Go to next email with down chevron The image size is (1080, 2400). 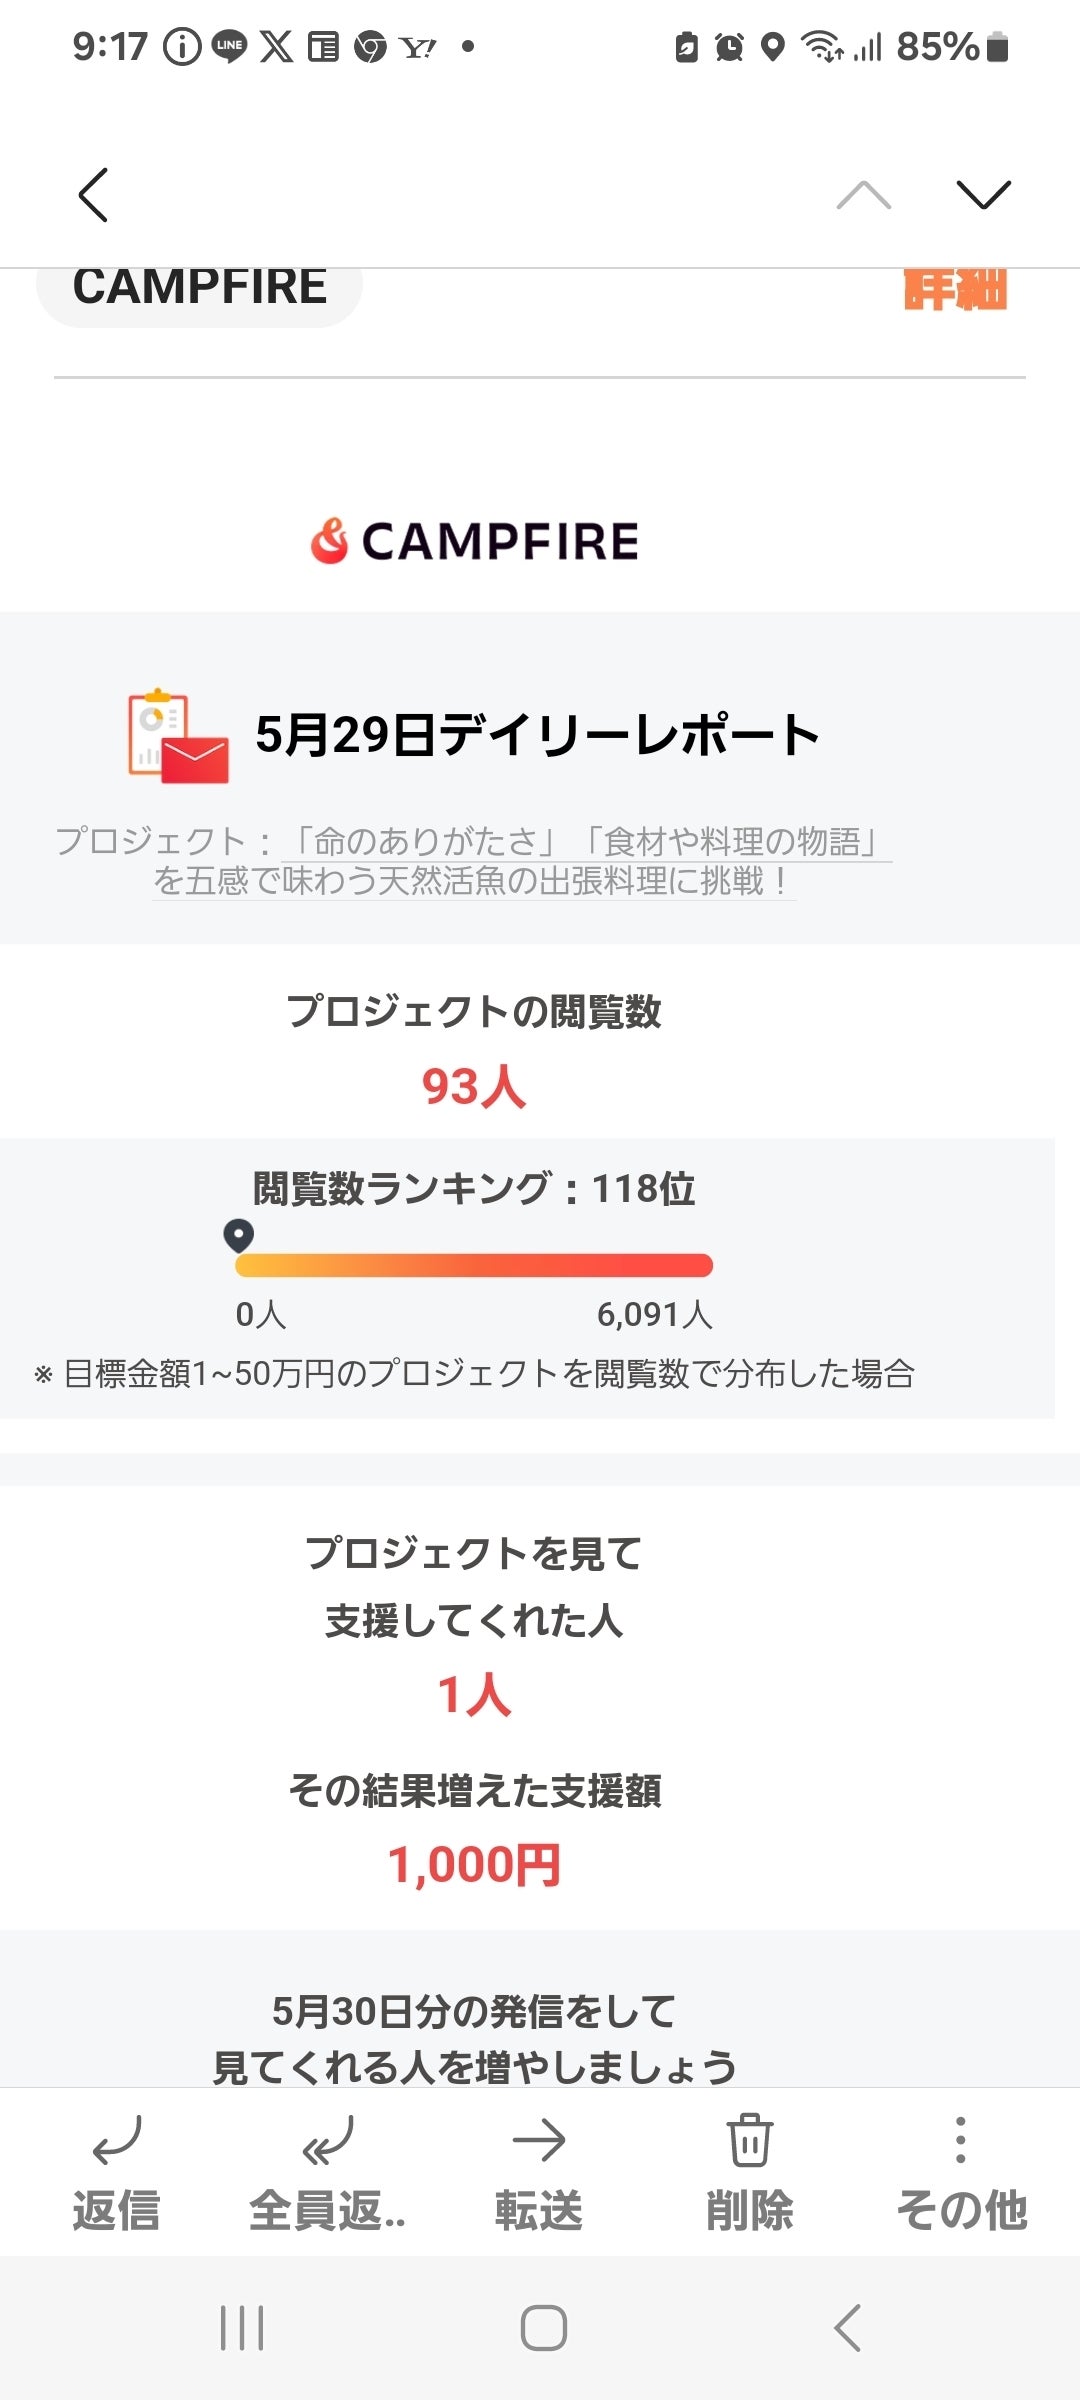(x=983, y=195)
